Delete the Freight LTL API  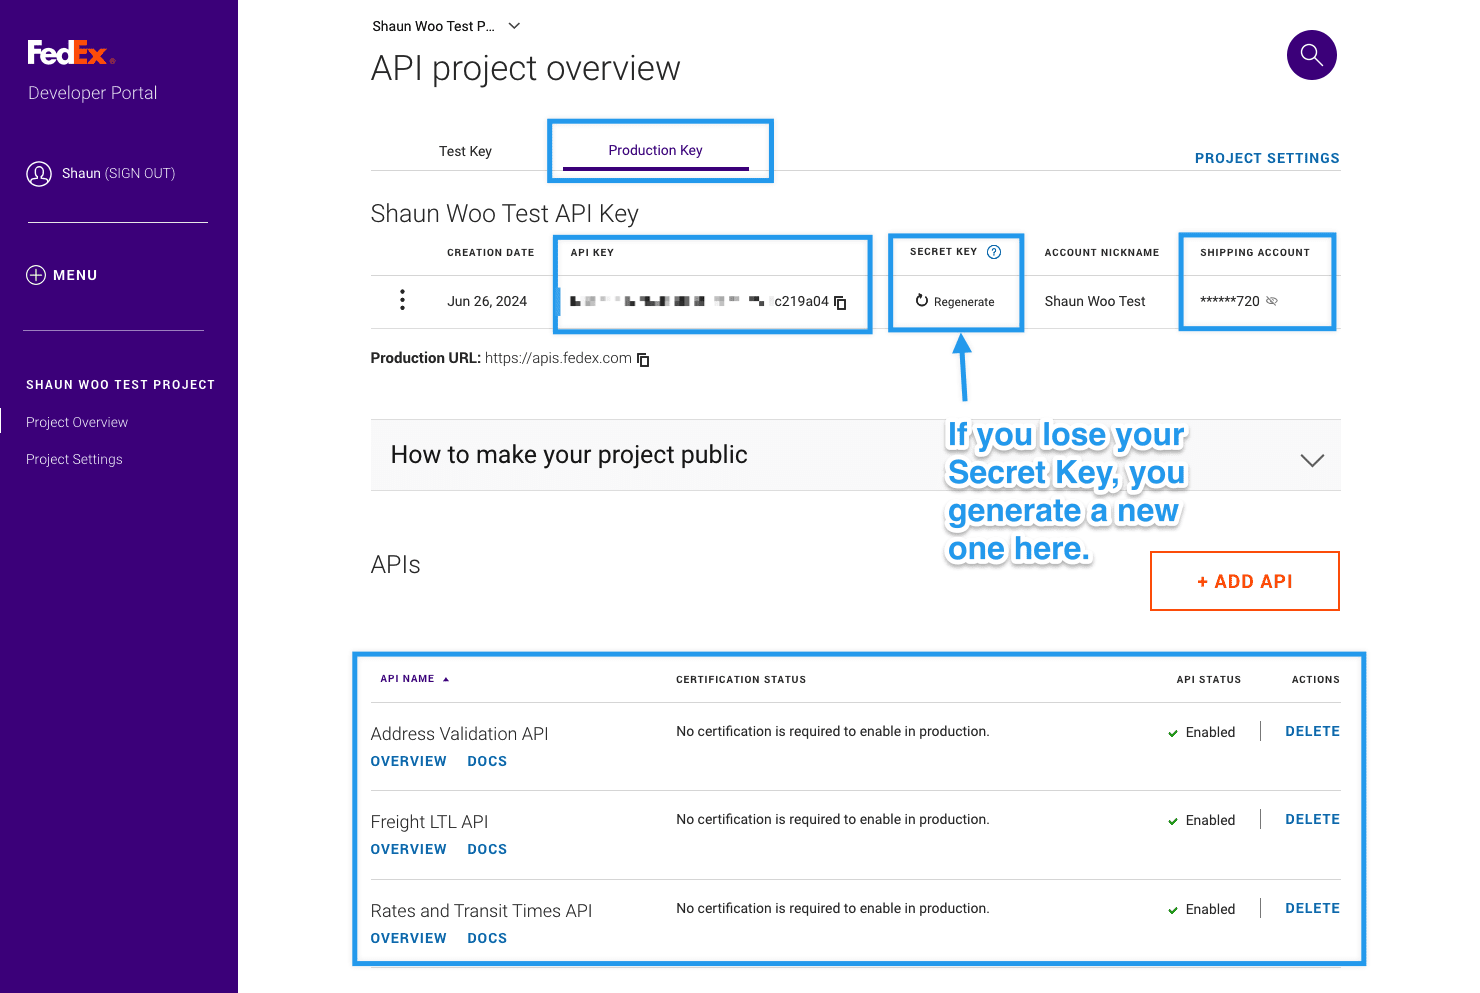[1312, 819]
